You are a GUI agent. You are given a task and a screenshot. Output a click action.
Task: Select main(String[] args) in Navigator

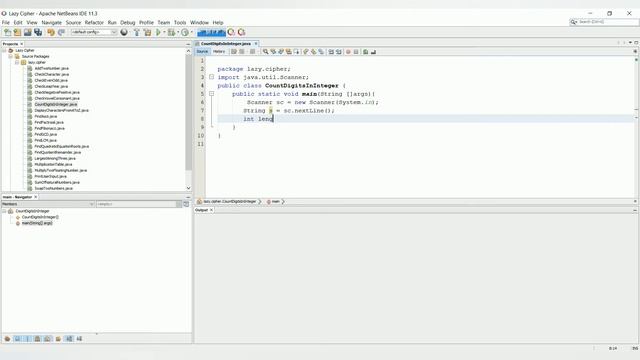(37, 223)
